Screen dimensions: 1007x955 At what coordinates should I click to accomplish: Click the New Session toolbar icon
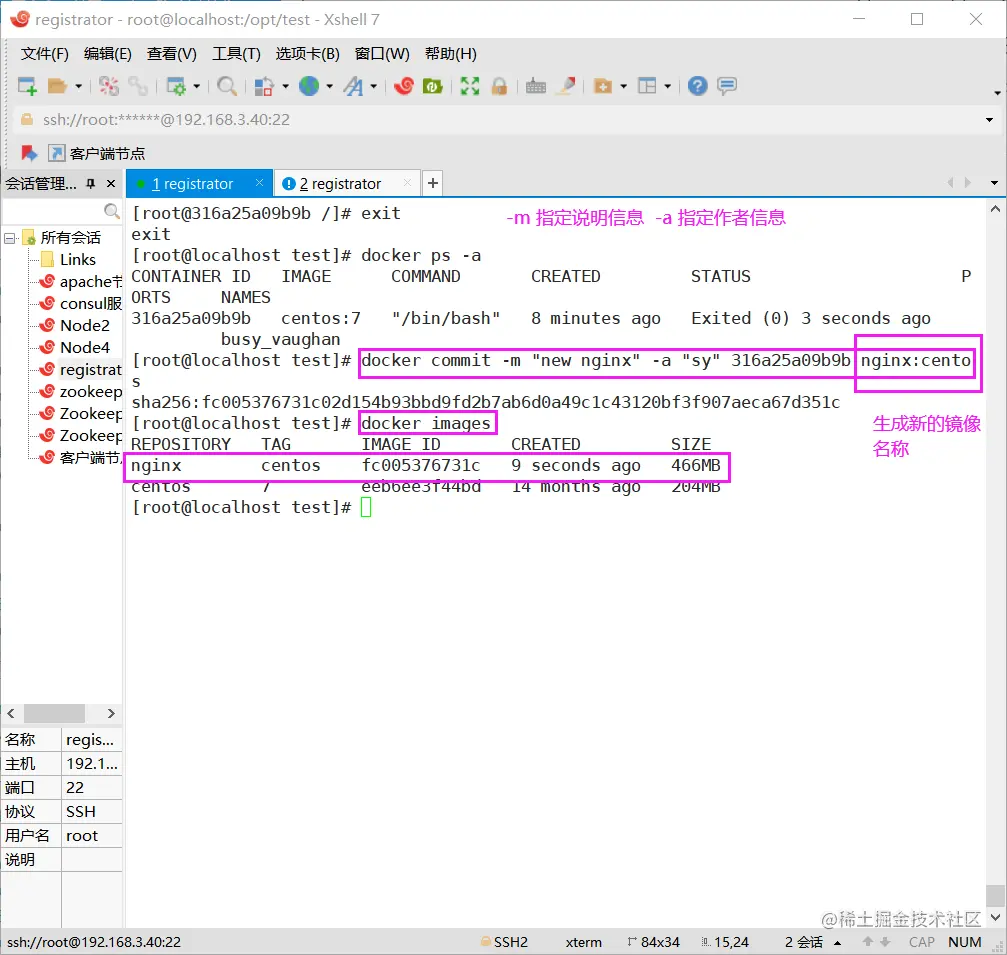tap(27, 85)
